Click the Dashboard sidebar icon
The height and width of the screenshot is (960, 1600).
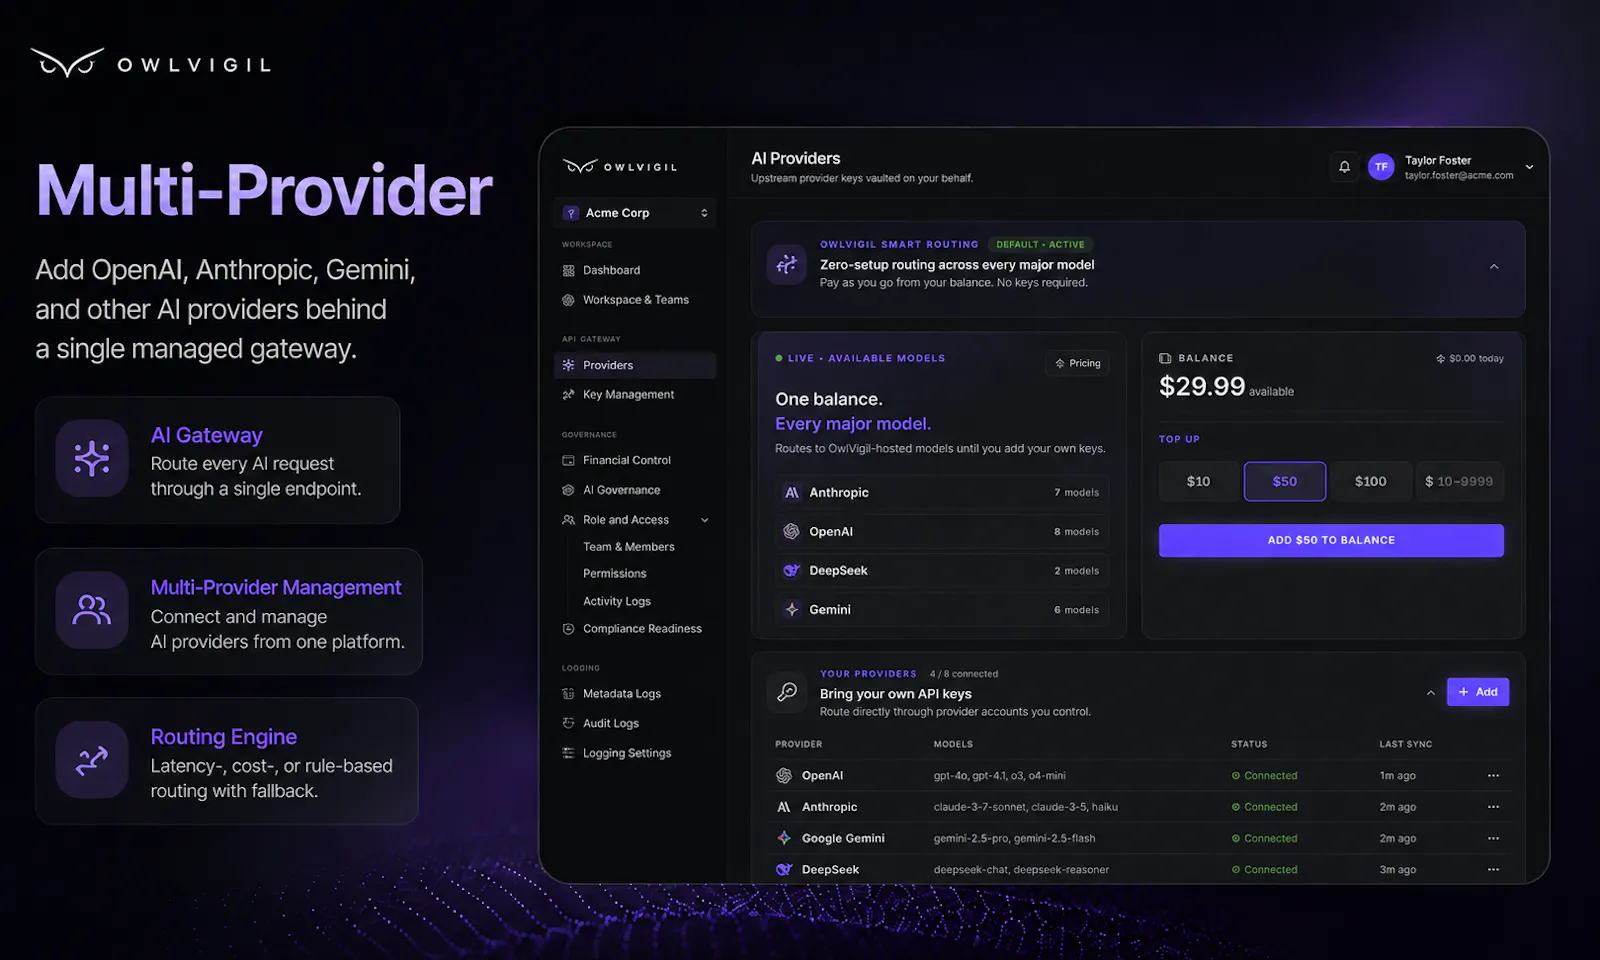coord(569,270)
